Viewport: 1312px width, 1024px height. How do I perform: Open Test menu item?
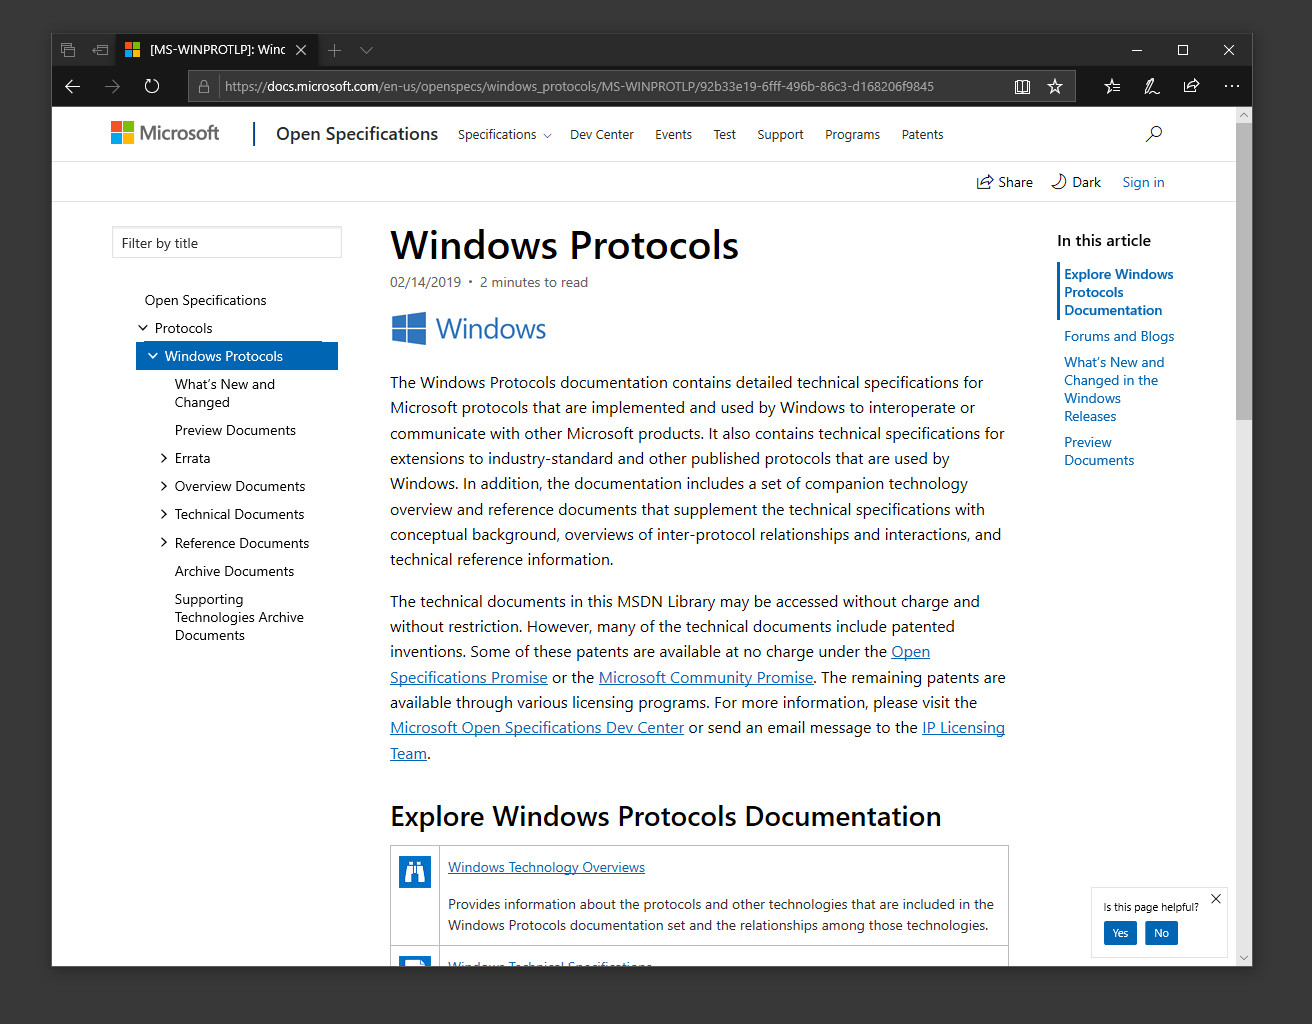tap(725, 135)
